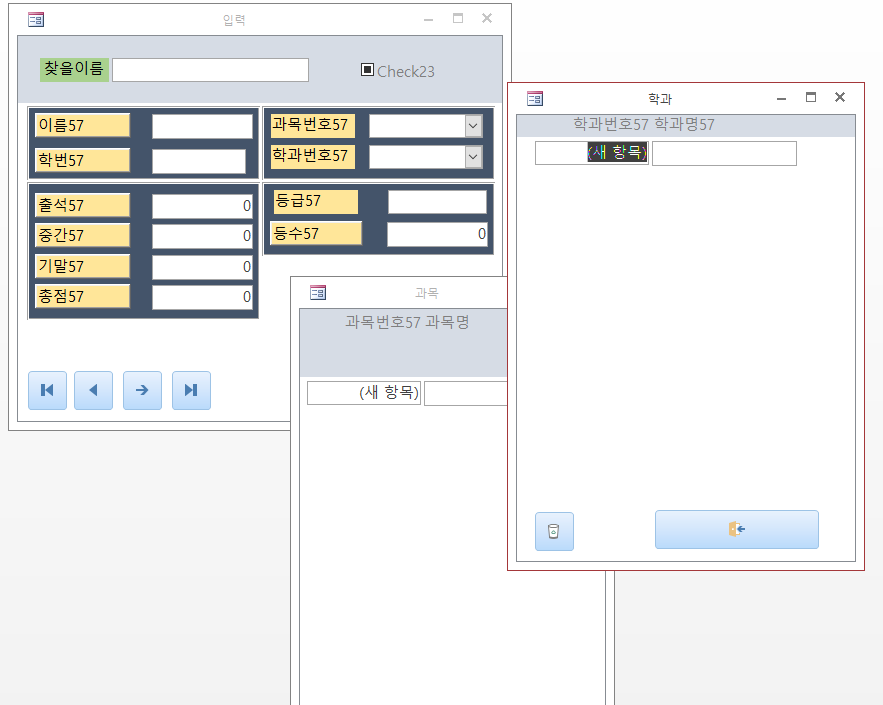Screen dimensions: 883x705
Task: Click the 출석57 label
Action: click(82, 205)
